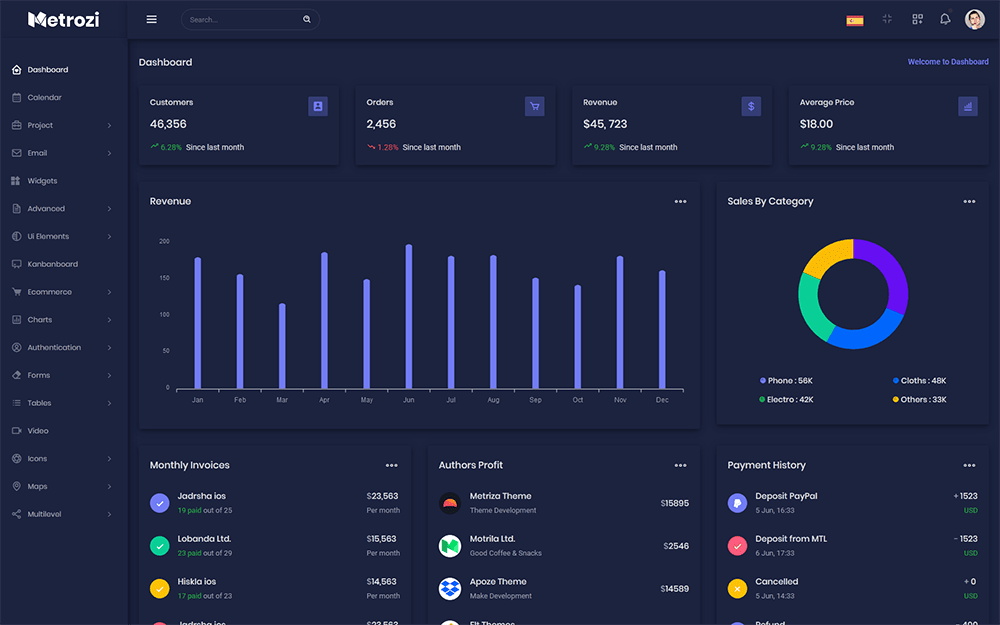
Task: Open Kanbanboard from the sidebar
Action: [x=51, y=263]
